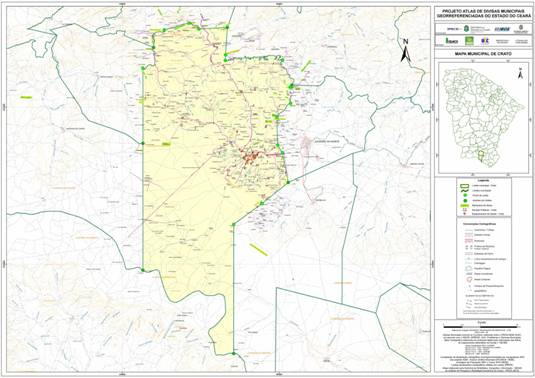Click the purple logo in the second logo row
The height and width of the screenshot is (378, 535).
(485, 41)
